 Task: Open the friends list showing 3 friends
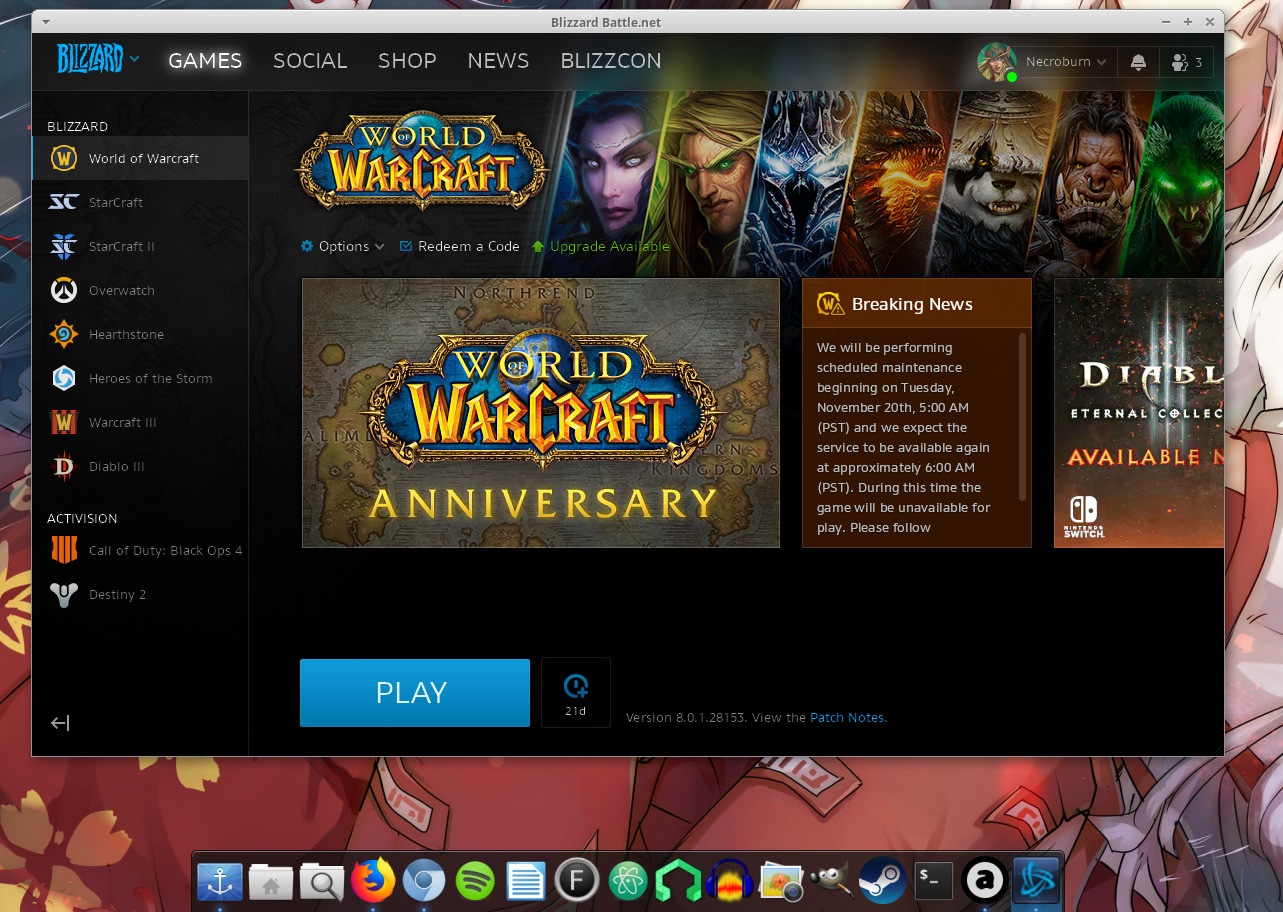(x=1186, y=61)
